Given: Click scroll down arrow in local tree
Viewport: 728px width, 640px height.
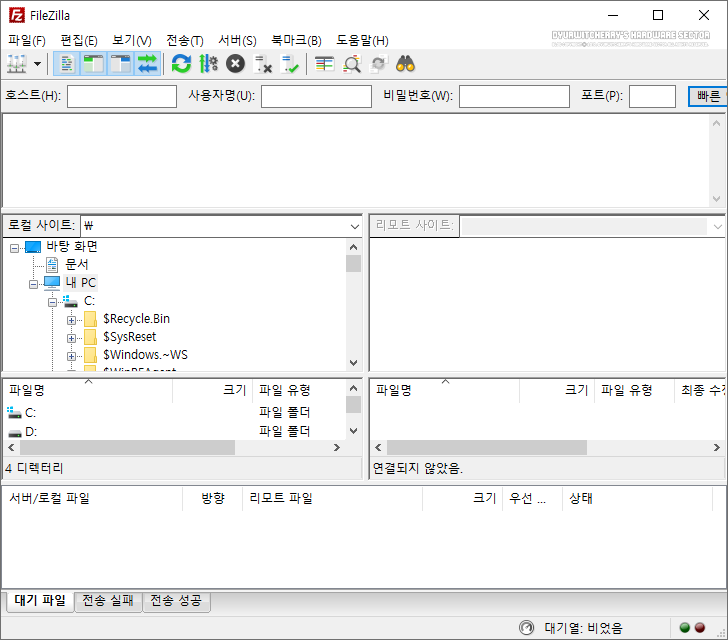Looking at the screenshot, I should click(353, 363).
